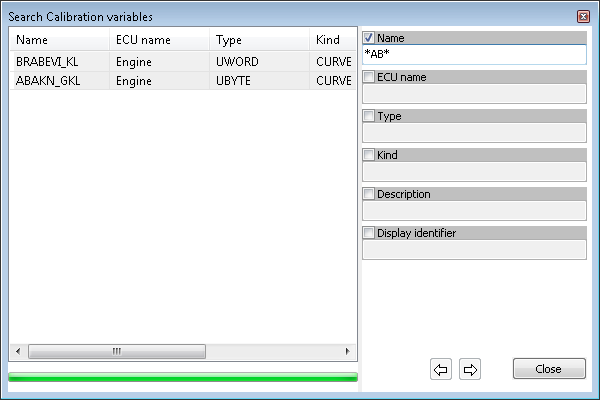Click the horizontal scrollbar left arrow

coord(18,351)
